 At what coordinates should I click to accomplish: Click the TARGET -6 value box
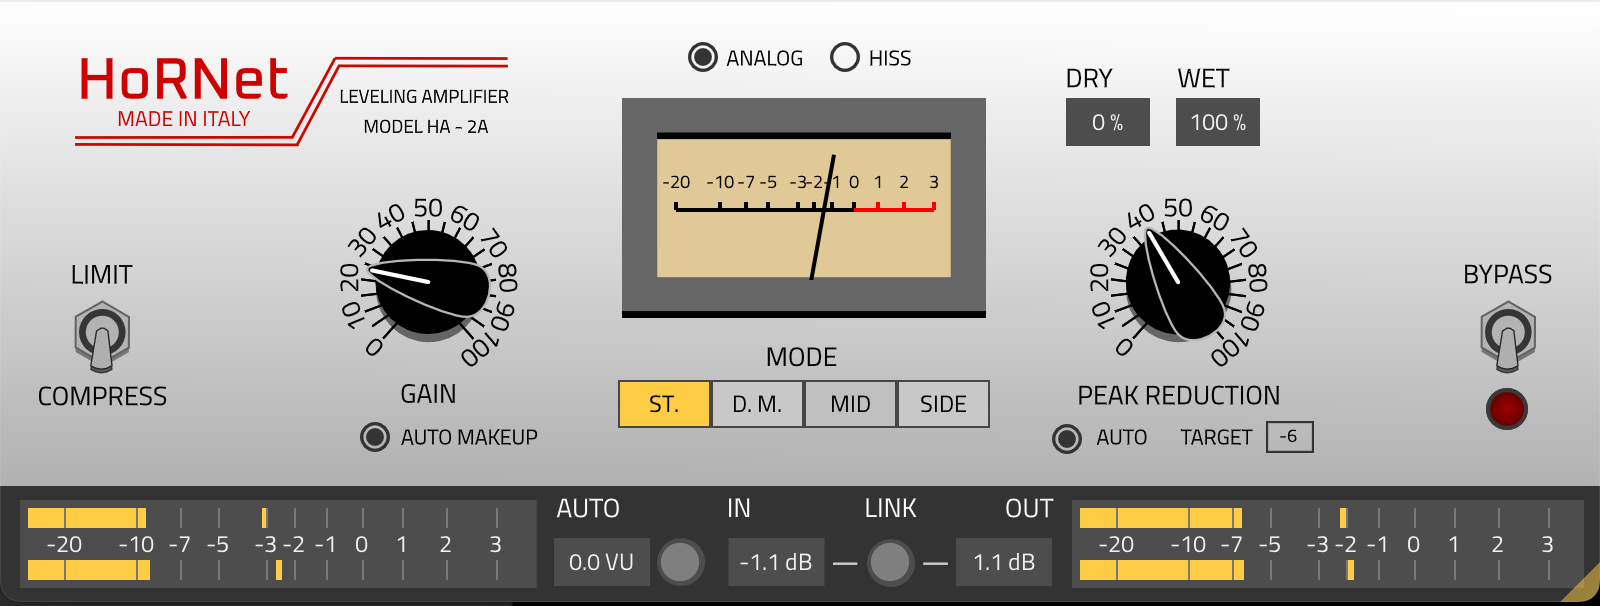[1290, 437]
